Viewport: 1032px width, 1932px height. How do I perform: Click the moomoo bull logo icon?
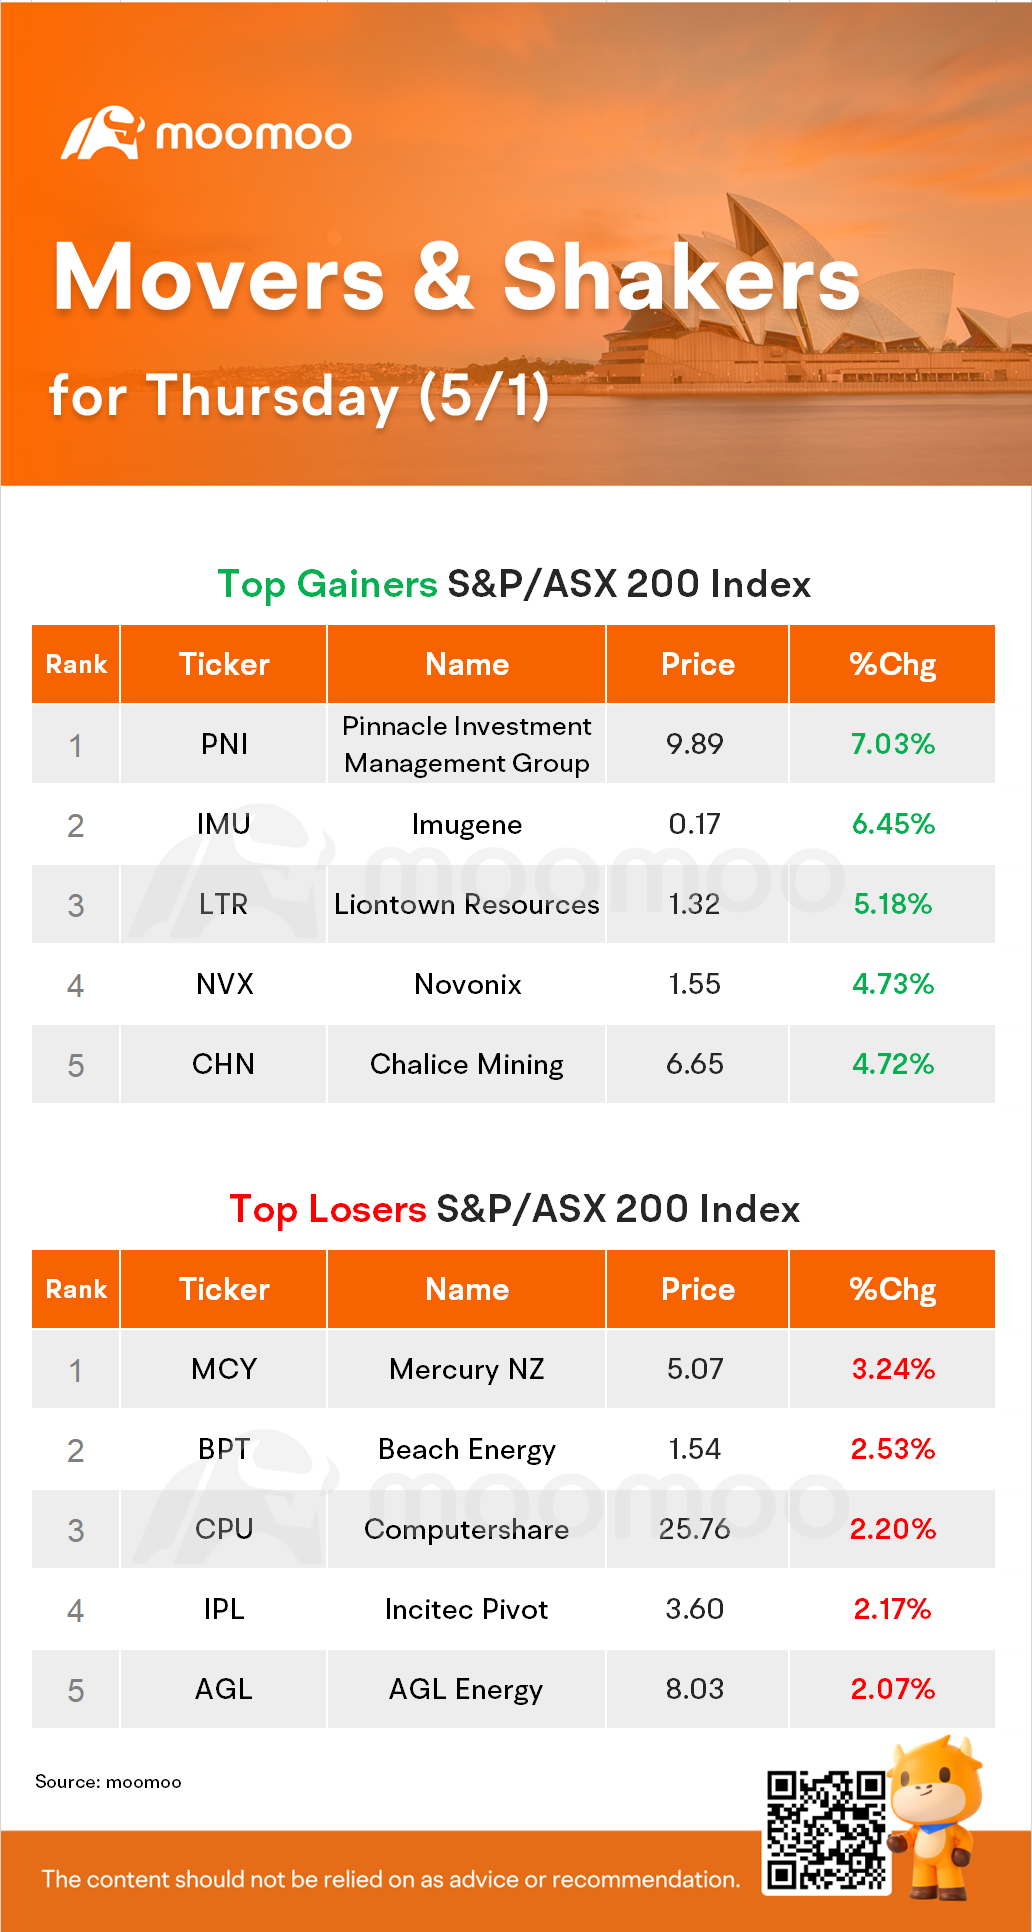click(x=102, y=133)
